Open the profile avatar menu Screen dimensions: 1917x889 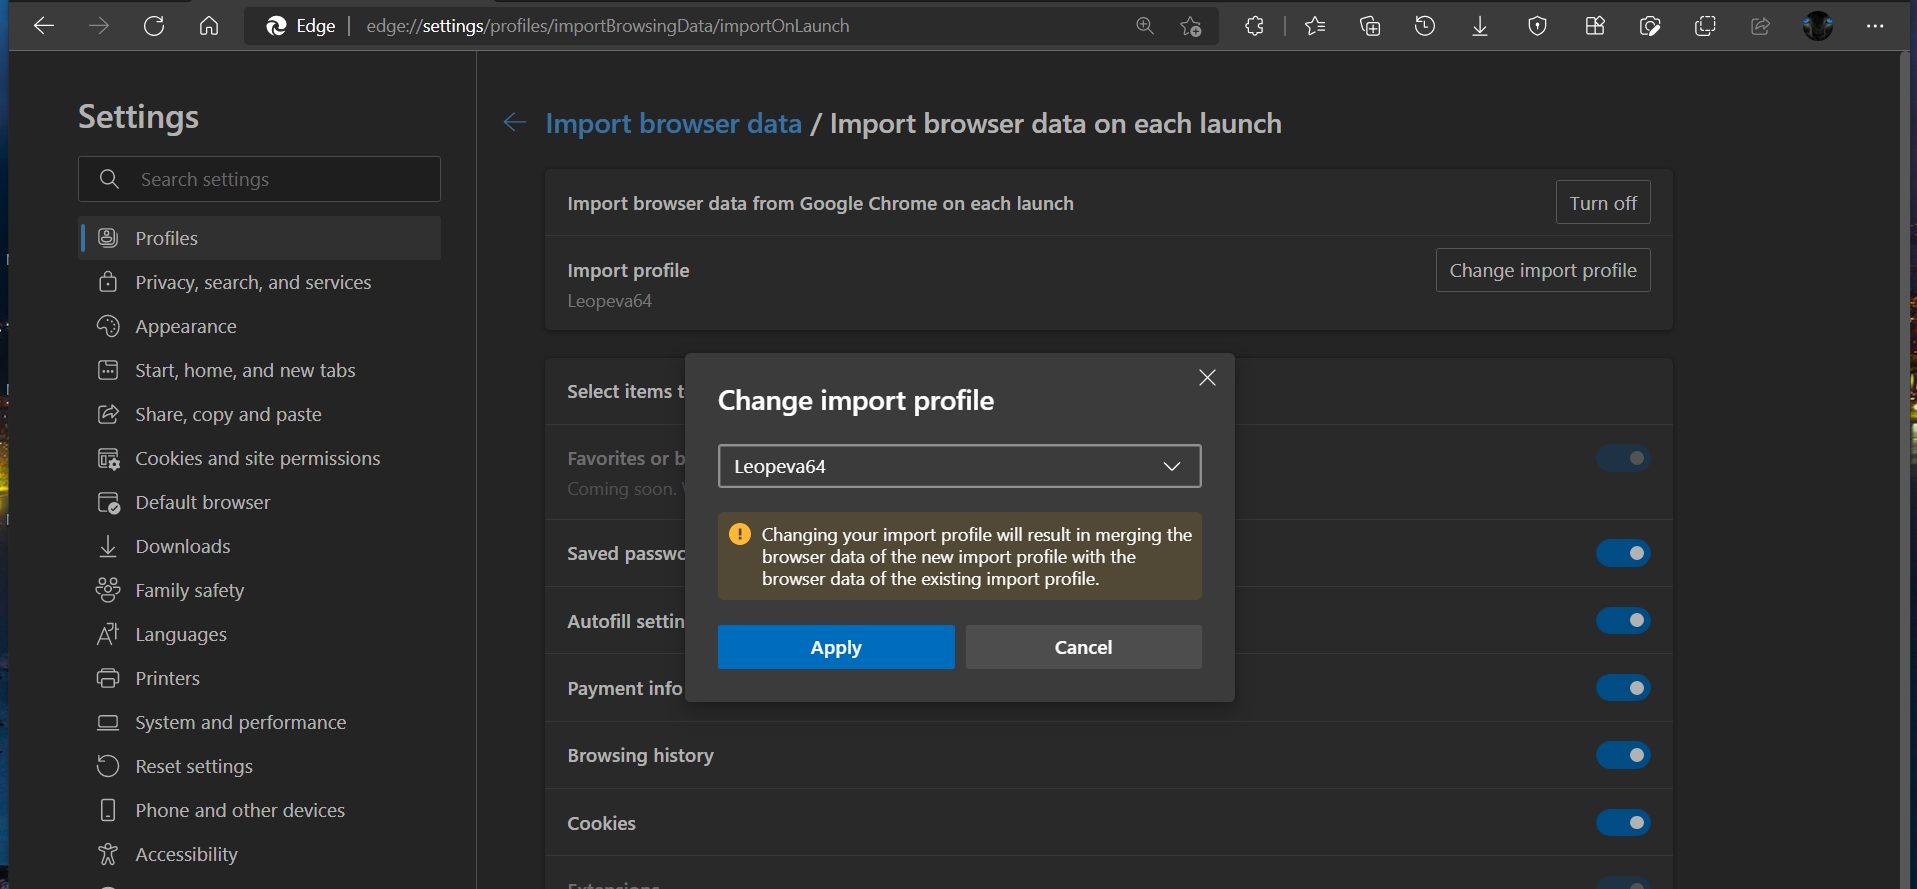tap(1818, 26)
